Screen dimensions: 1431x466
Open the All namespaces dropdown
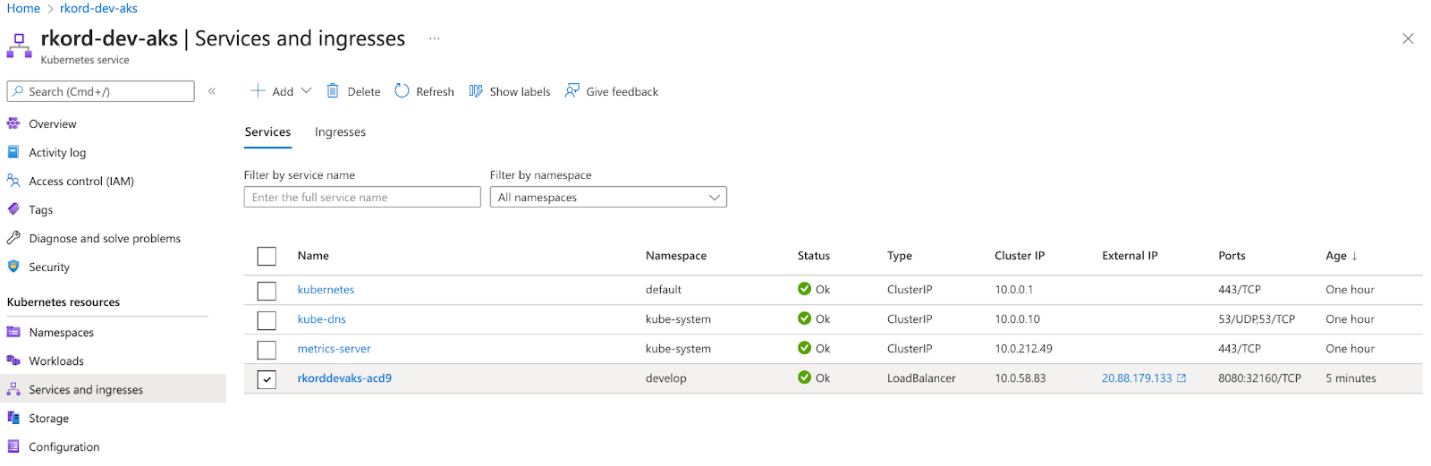[x=608, y=197]
